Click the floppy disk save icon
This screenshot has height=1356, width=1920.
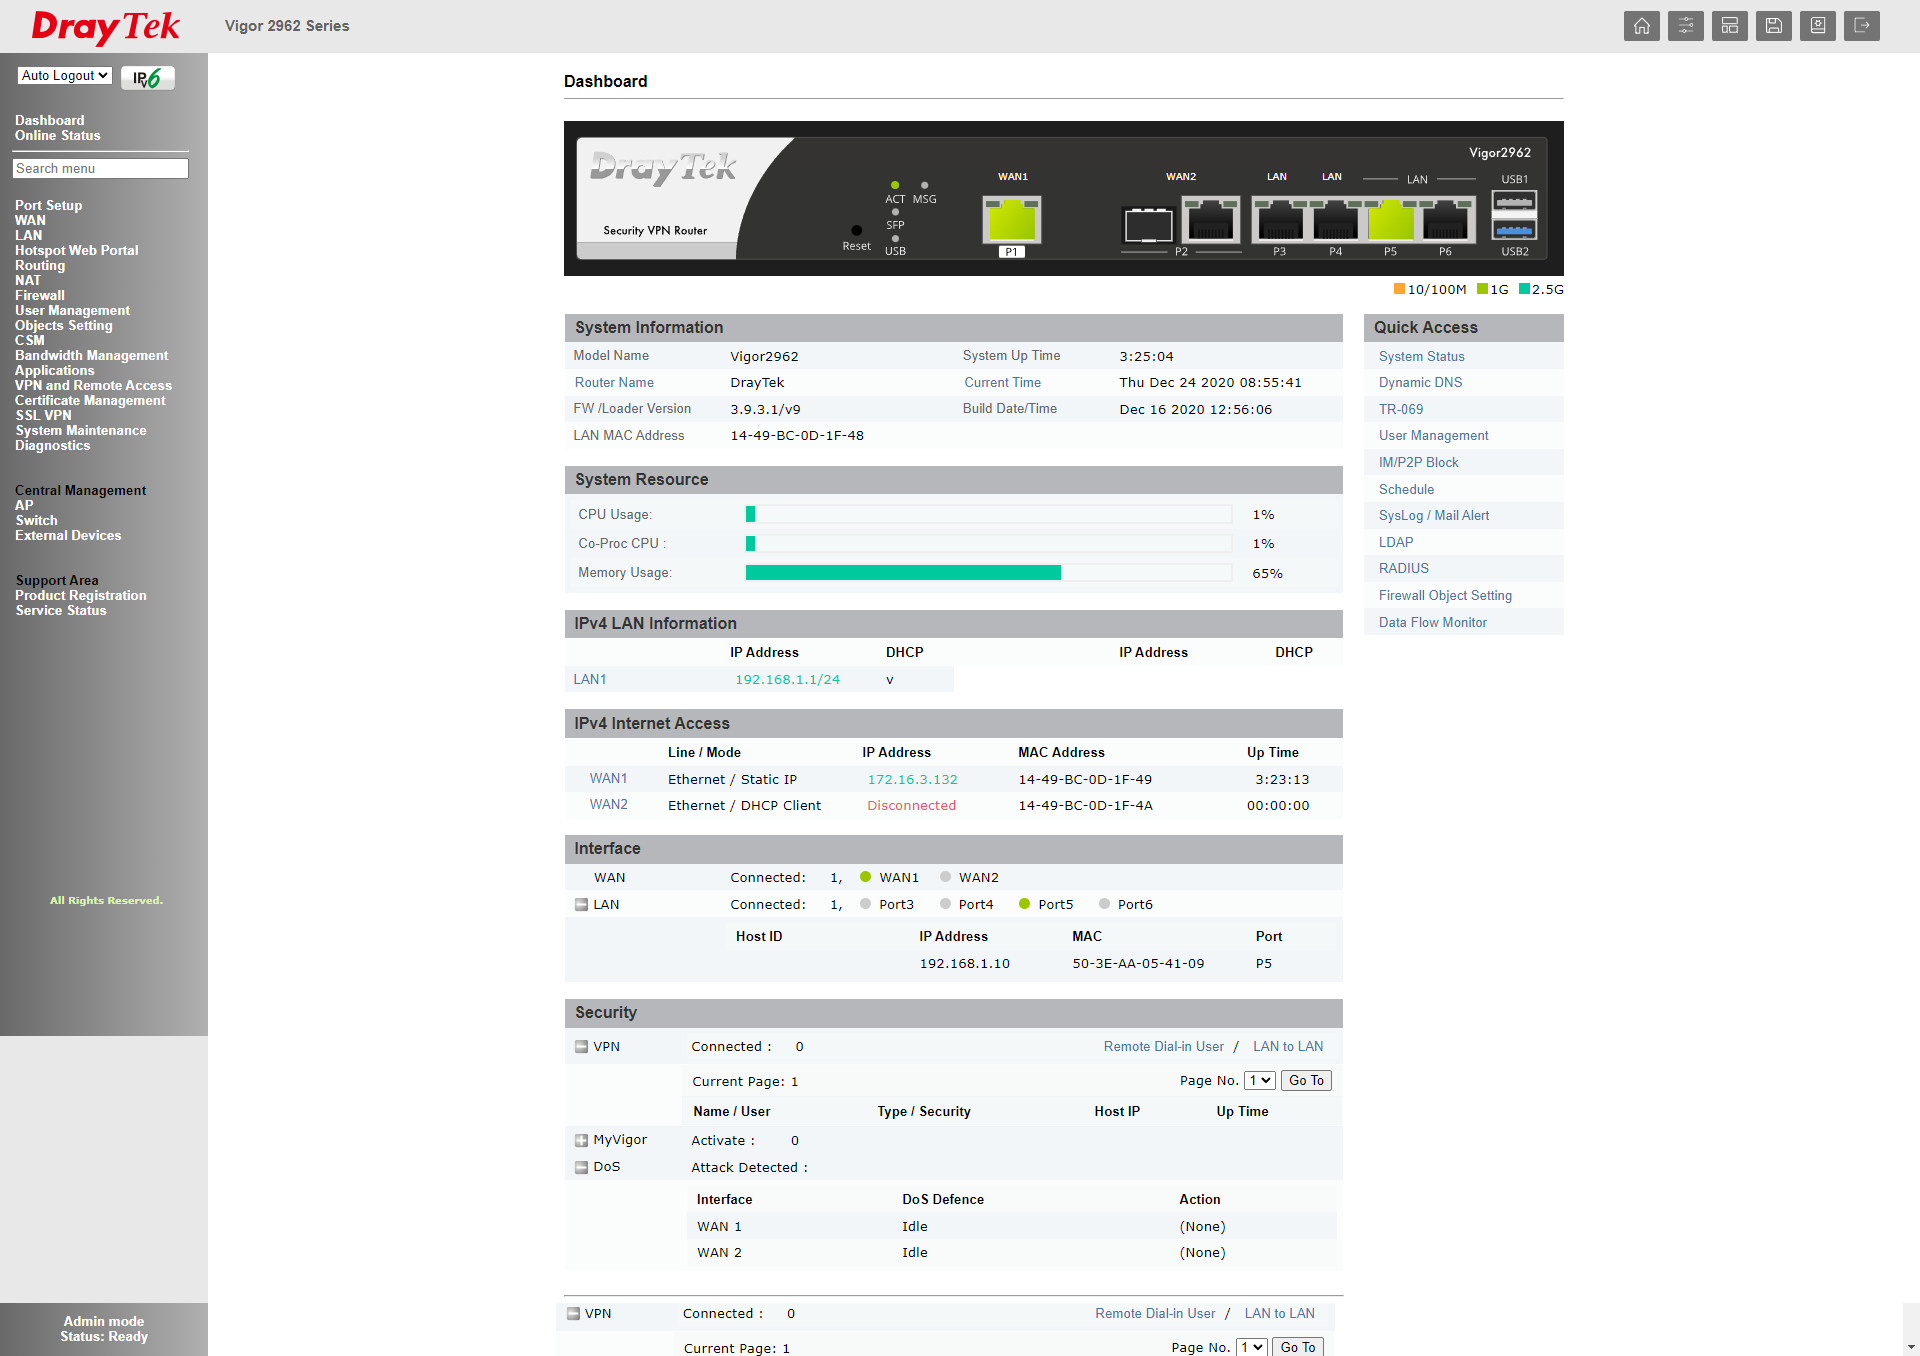[1773, 26]
